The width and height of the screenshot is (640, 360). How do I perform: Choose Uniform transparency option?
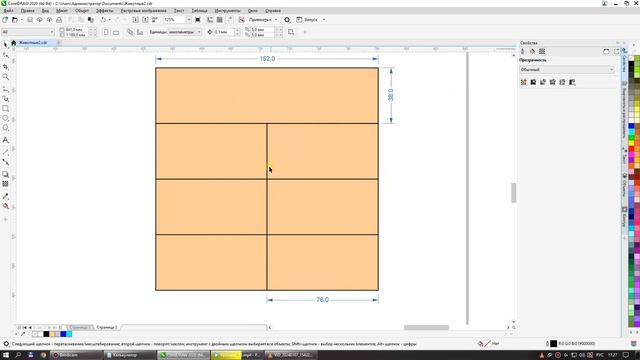(533, 82)
